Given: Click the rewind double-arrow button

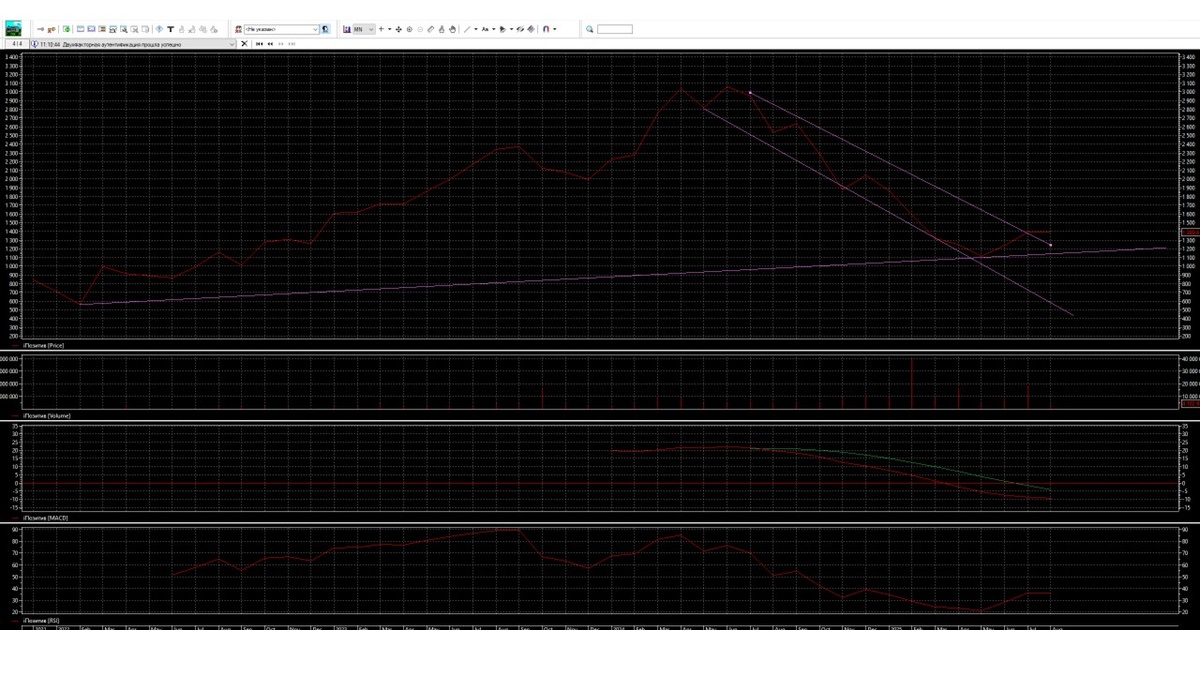Looking at the screenshot, I should pyautogui.click(x=270, y=44).
